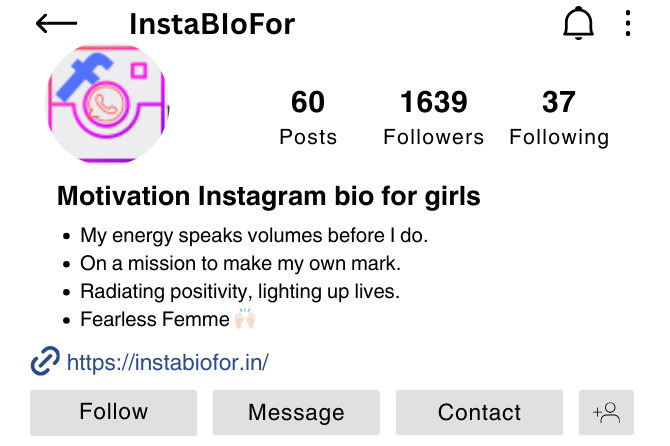Select the InstaBioFor username title

click(x=212, y=24)
